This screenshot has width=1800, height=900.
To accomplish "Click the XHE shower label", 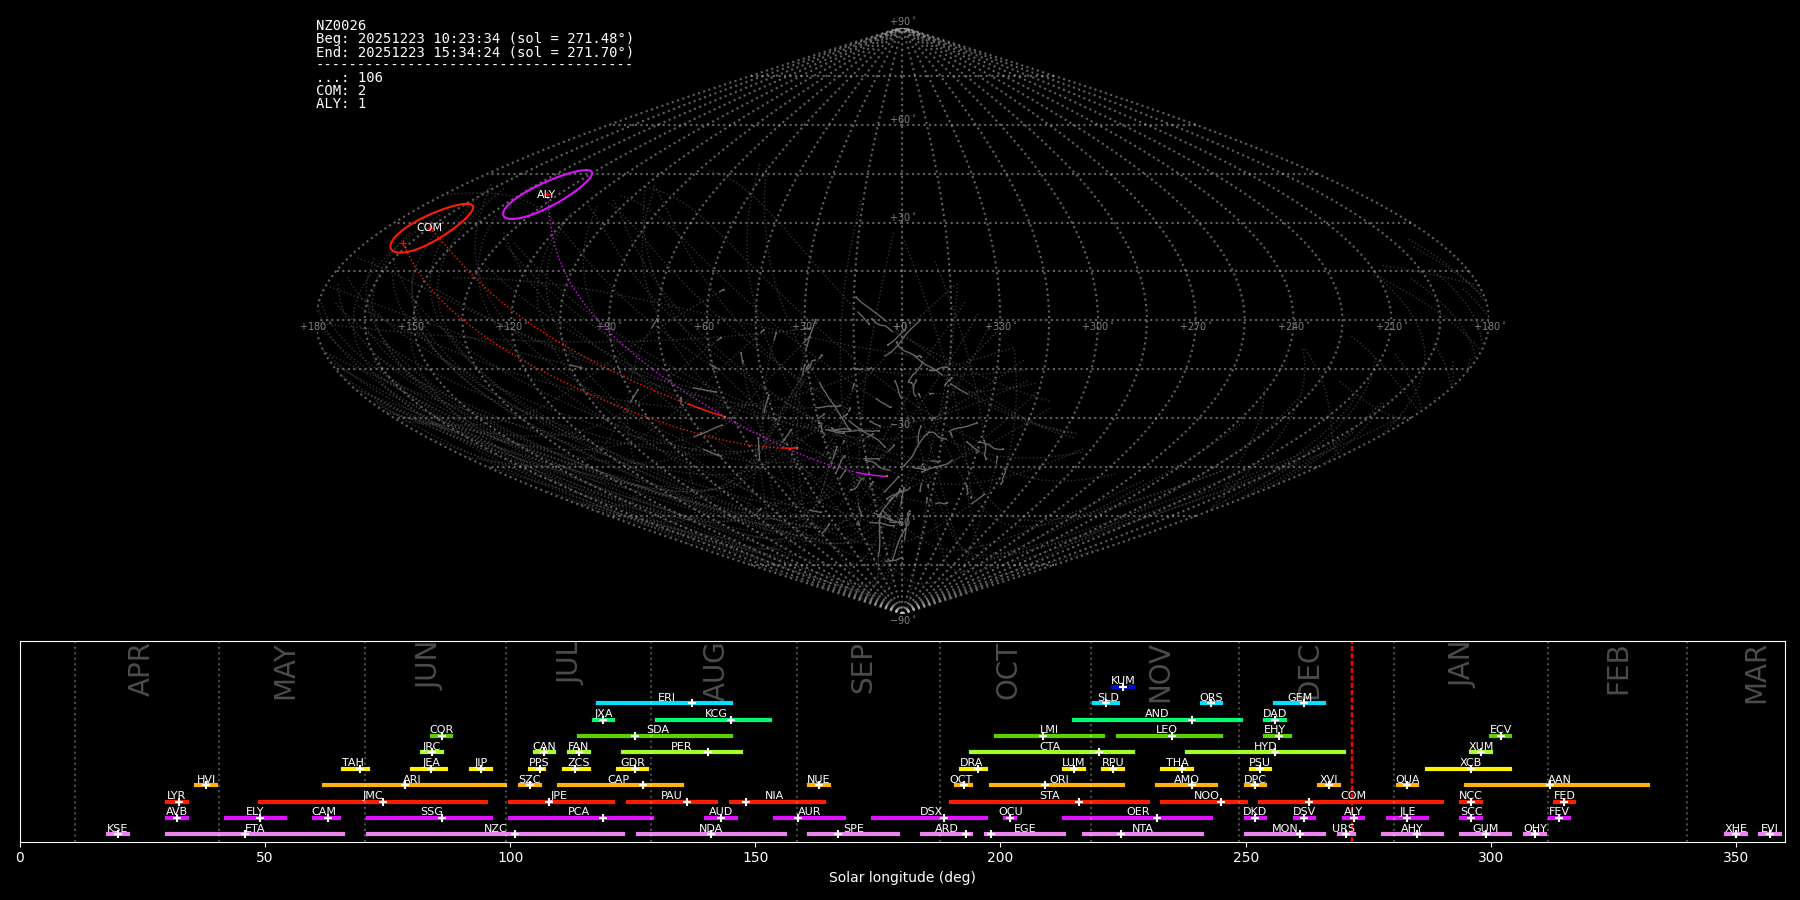I will point(1735,829).
